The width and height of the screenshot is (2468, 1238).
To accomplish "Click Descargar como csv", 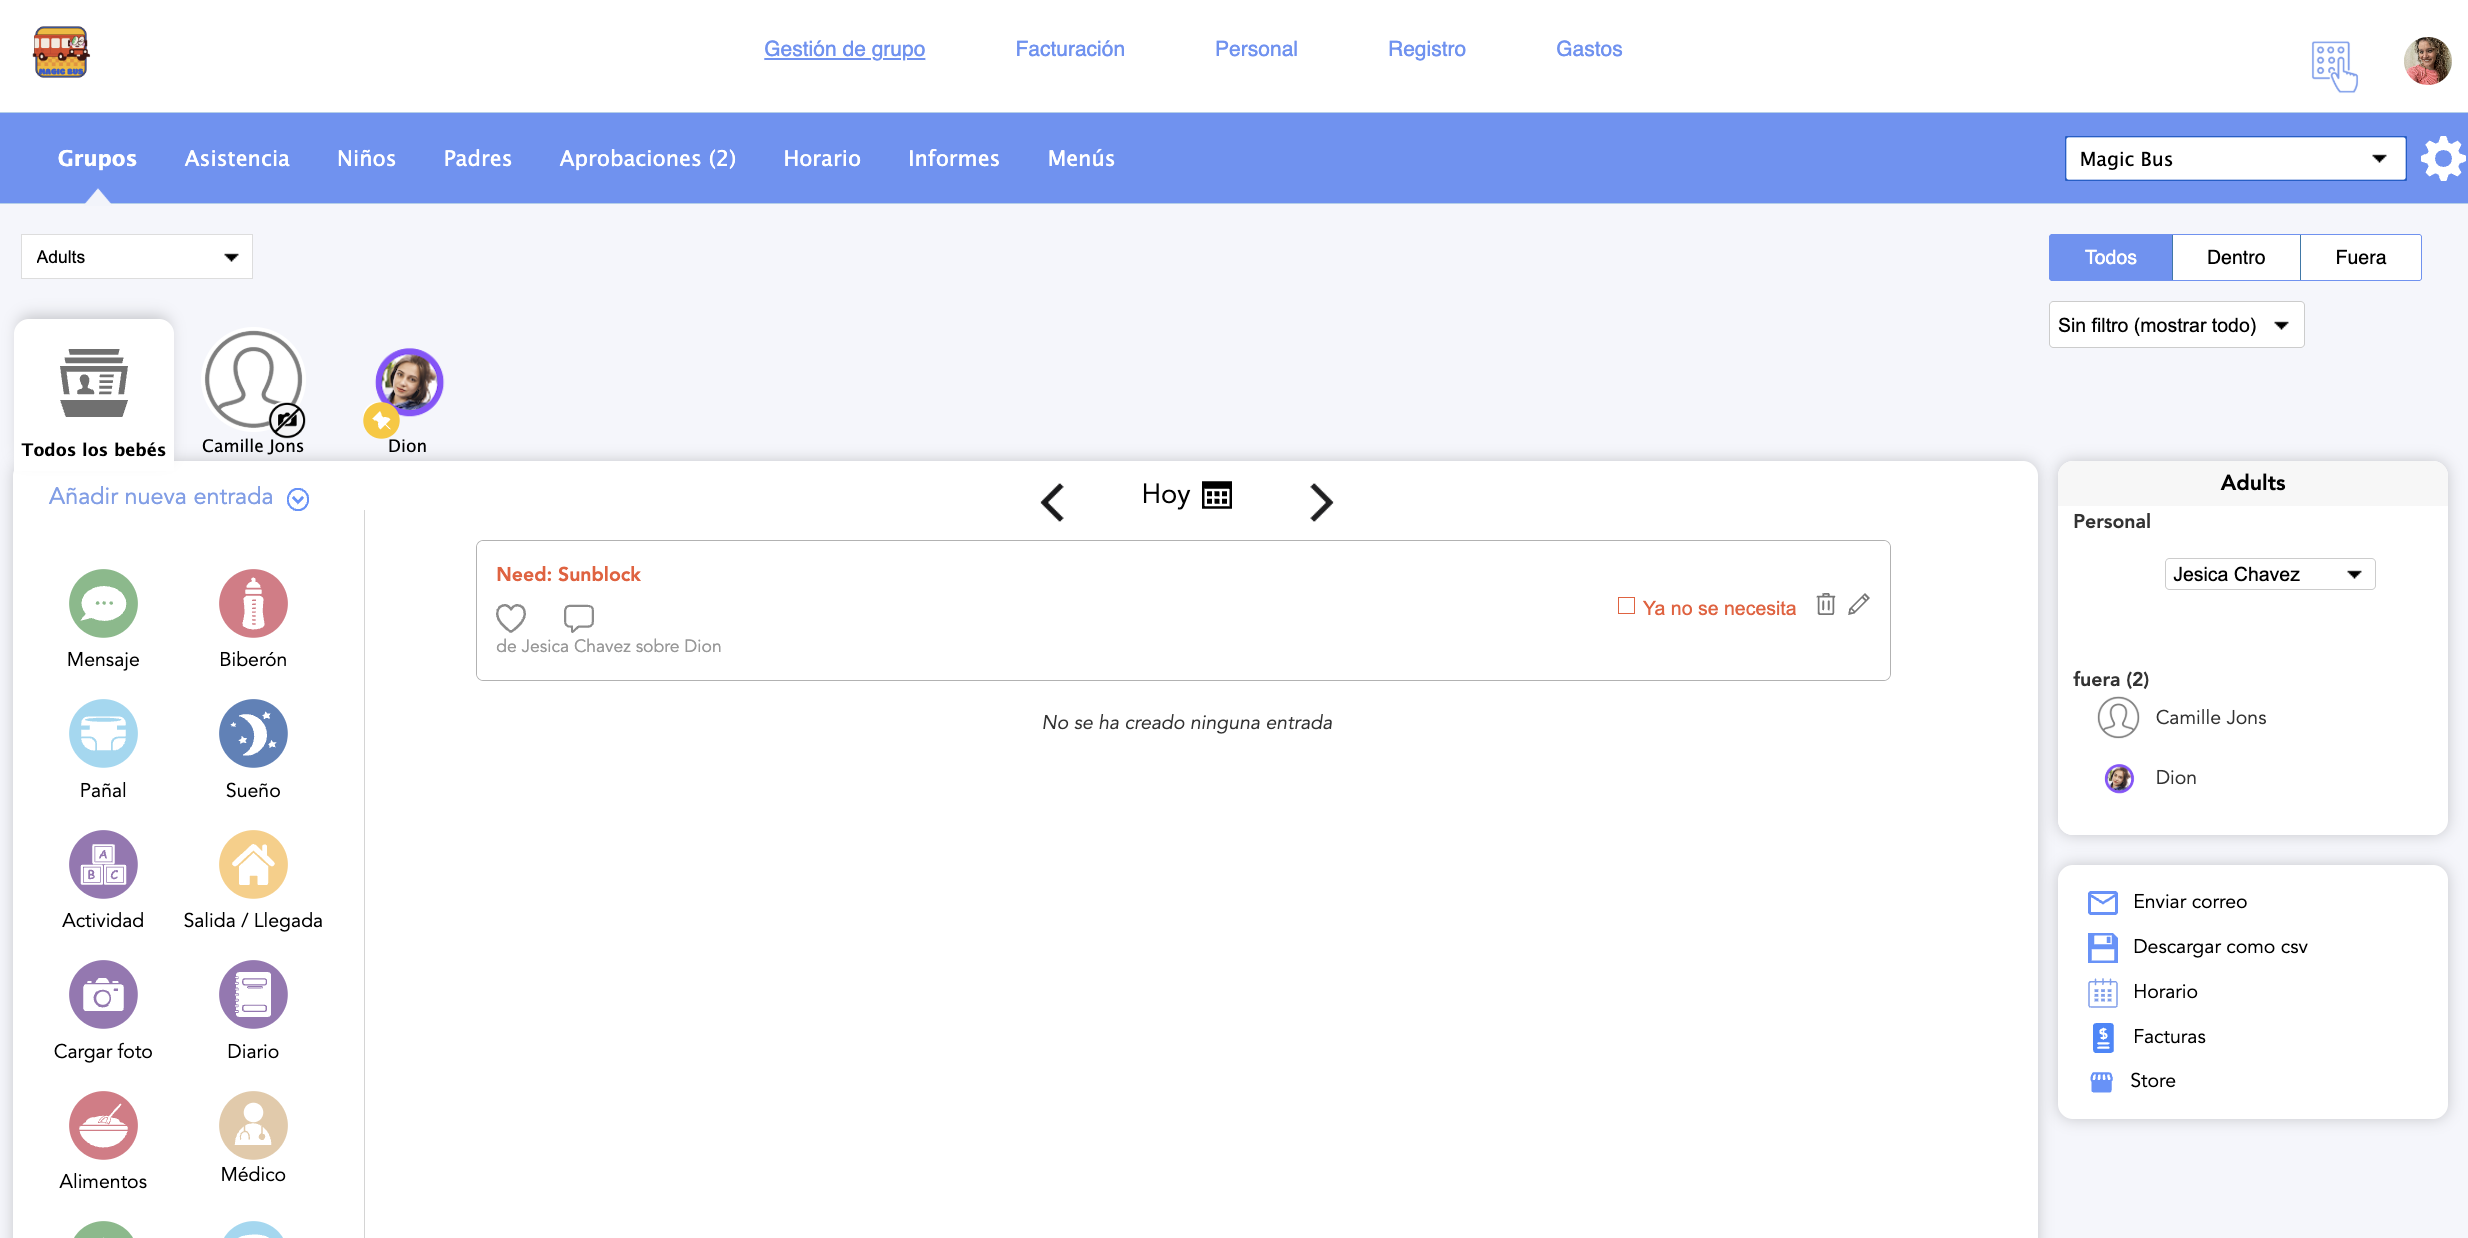I will point(2220,946).
